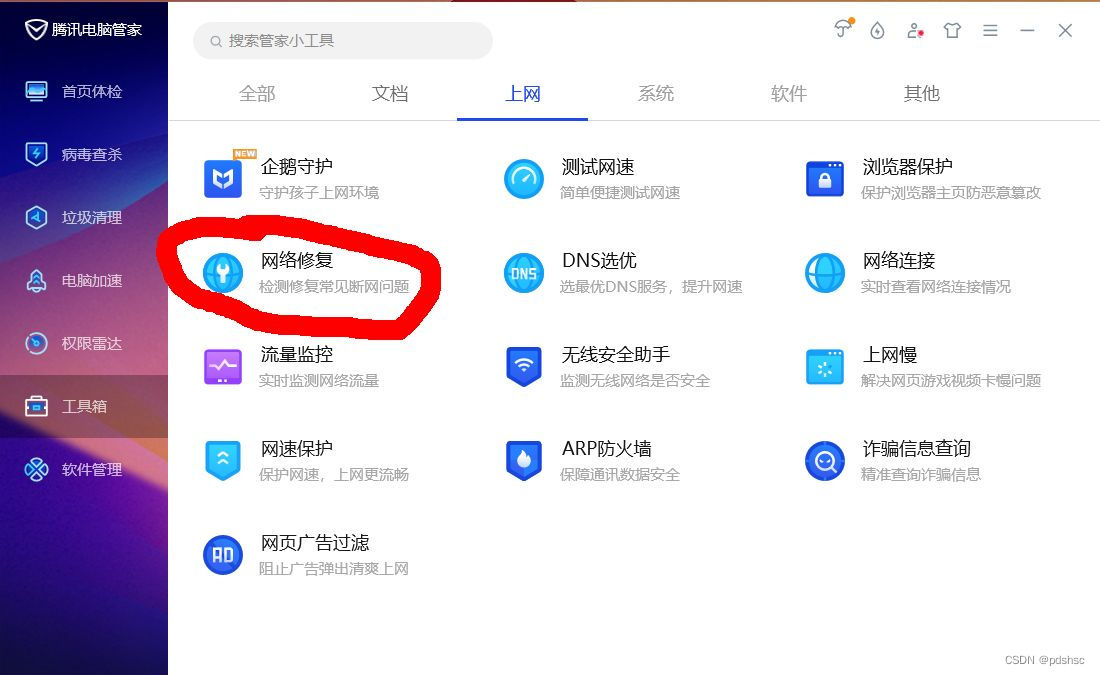This screenshot has width=1100, height=675.
Task: Click the 网络修复 title text
Action: (x=297, y=260)
